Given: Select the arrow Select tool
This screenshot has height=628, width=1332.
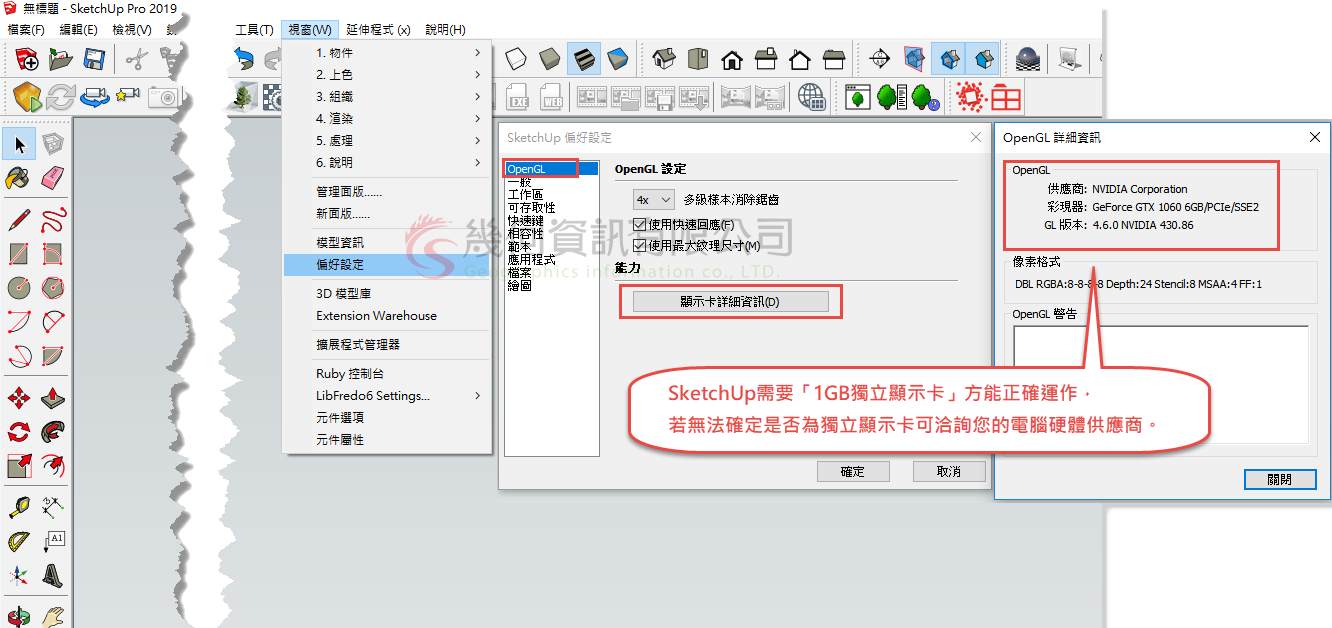Looking at the screenshot, I should (x=20, y=145).
